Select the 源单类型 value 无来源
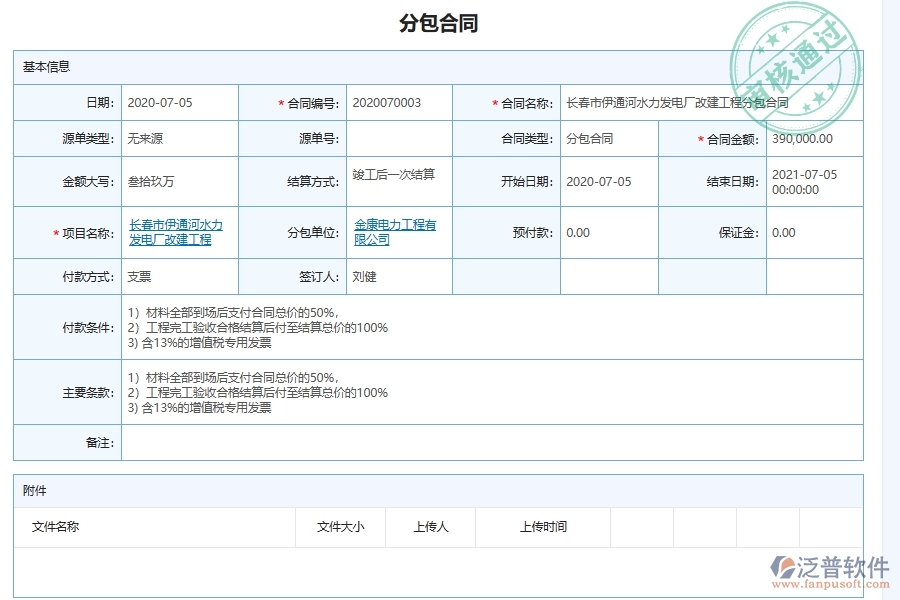This screenshot has height=600, width=900. [x=150, y=139]
